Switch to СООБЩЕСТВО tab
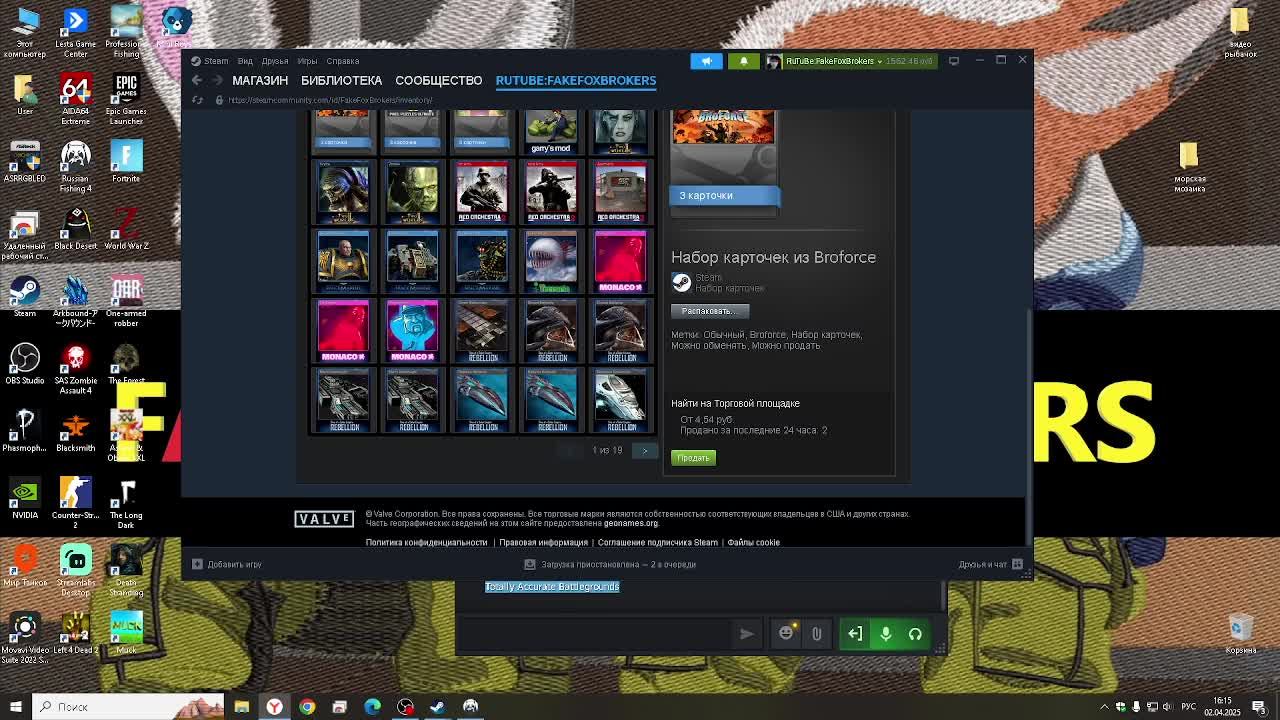The image size is (1280, 720). [438, 80]
